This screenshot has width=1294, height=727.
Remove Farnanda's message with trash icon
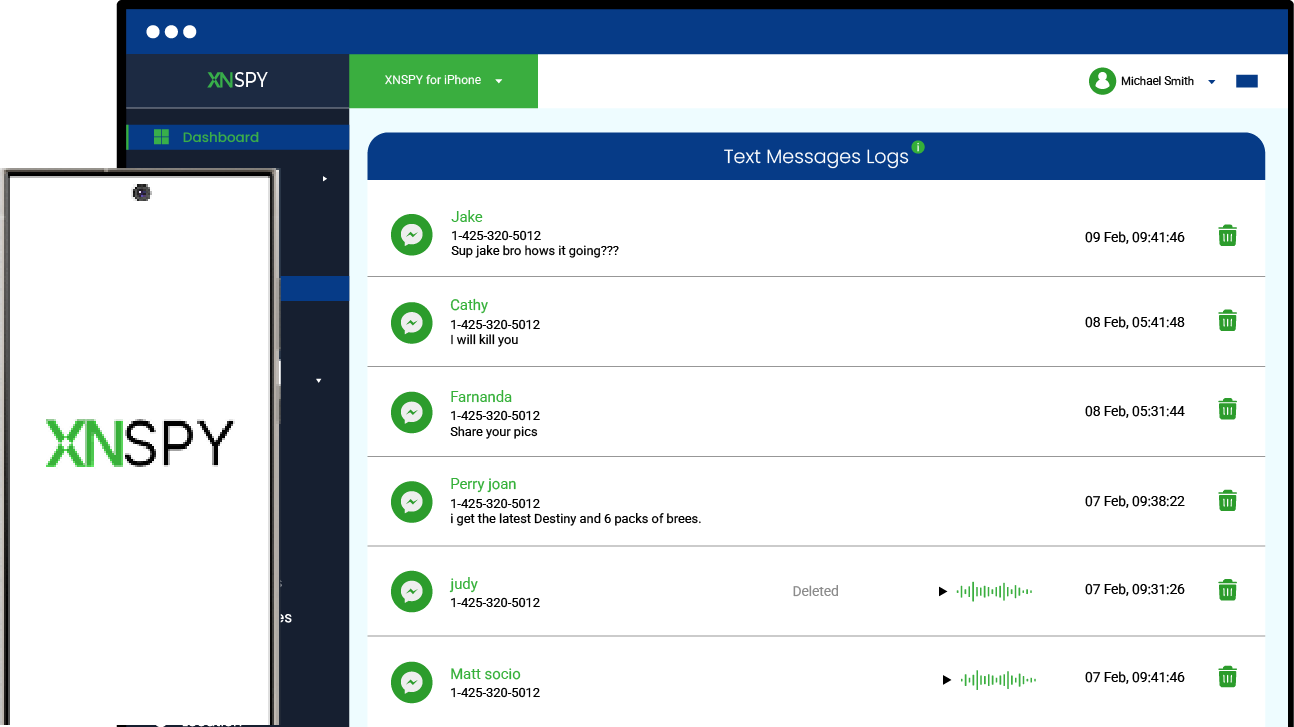1227,409
